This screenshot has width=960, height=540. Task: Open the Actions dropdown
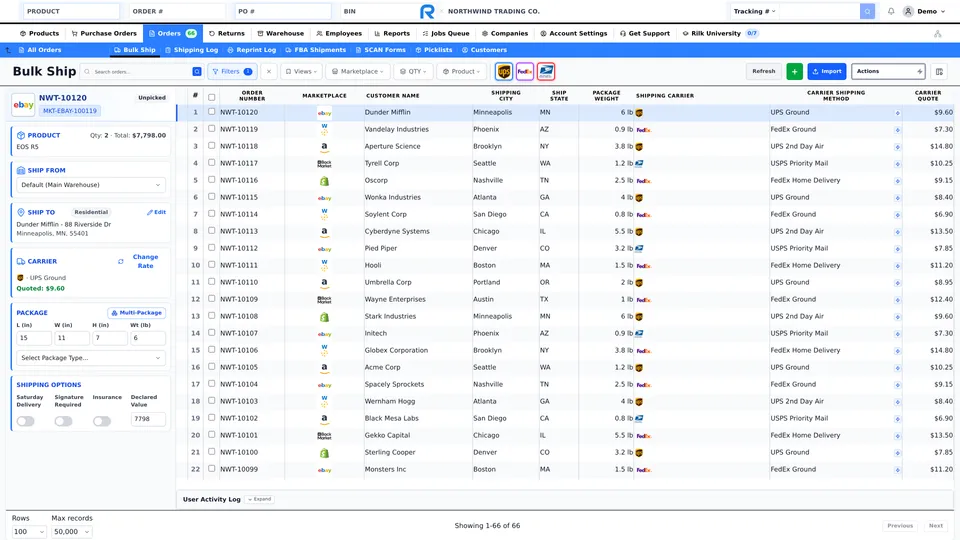(x=888, y=72)
